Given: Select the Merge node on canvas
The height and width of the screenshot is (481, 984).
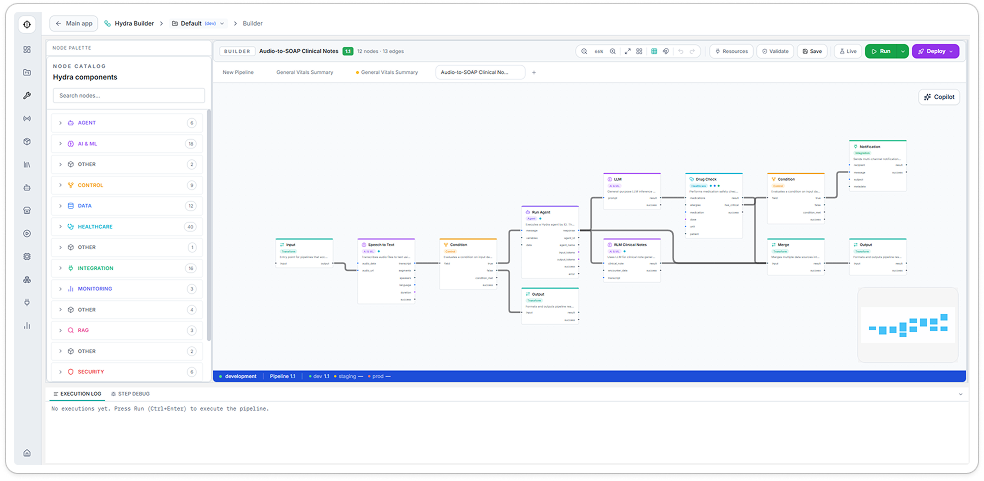Looking at the screenshot, I should pos(796,256).
